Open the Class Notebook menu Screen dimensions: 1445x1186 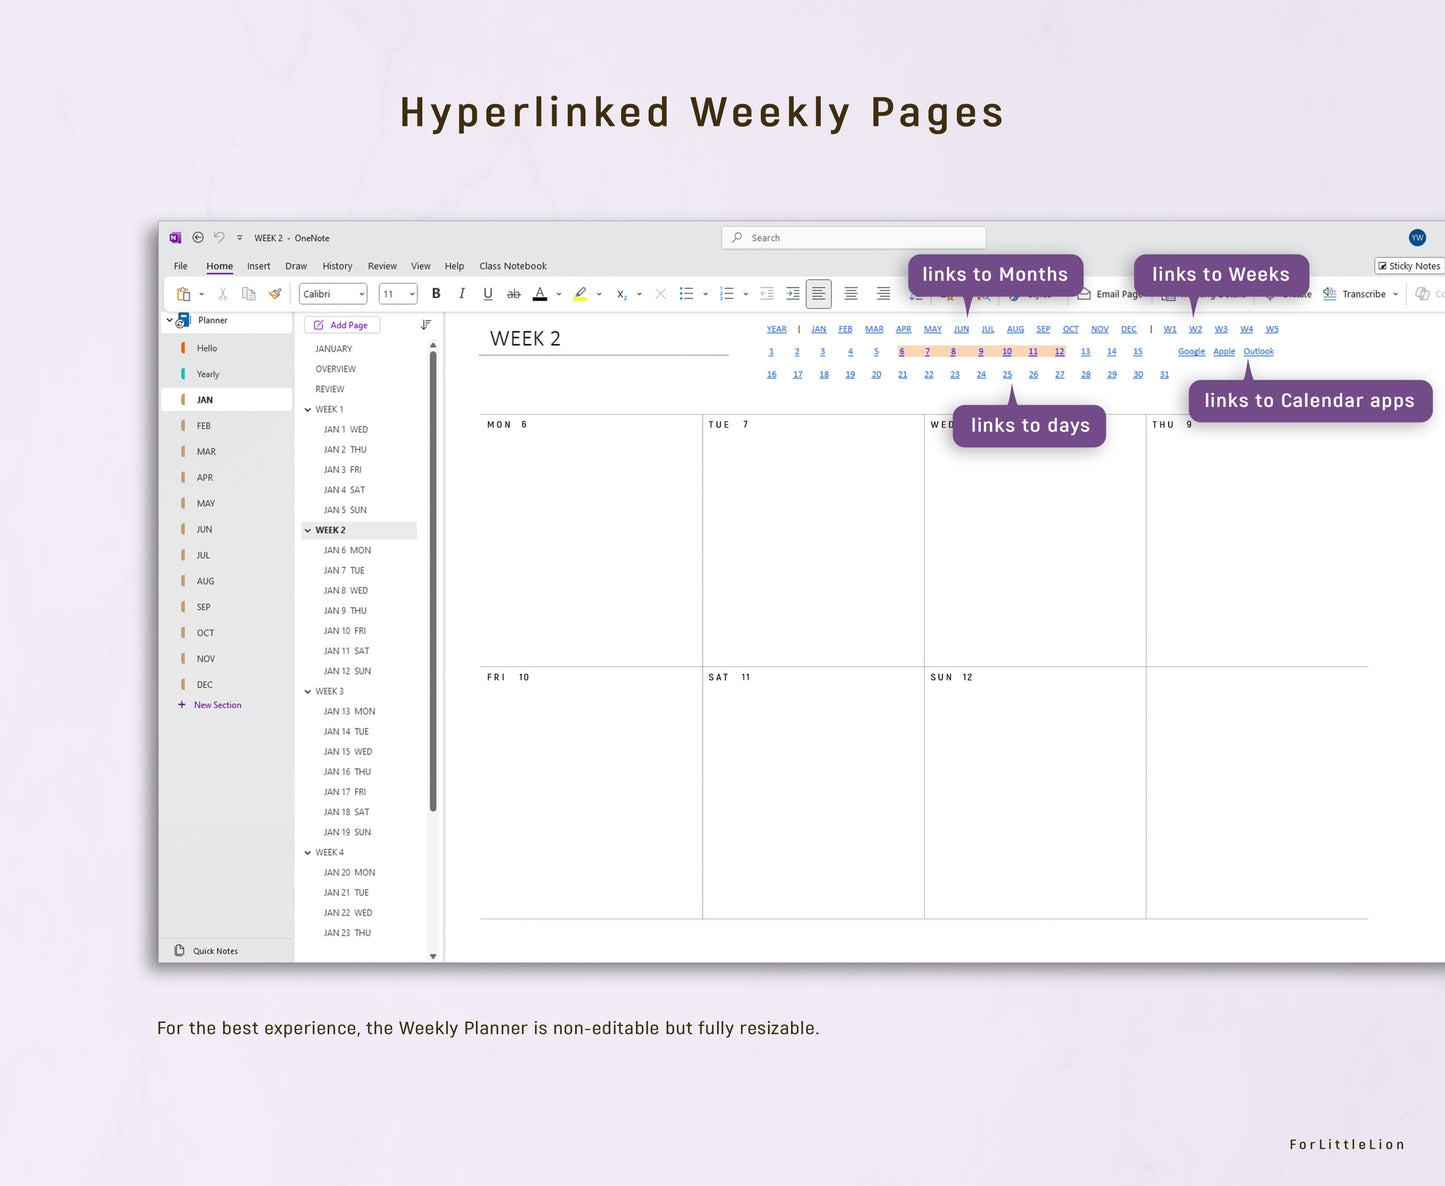click(513, 266)
